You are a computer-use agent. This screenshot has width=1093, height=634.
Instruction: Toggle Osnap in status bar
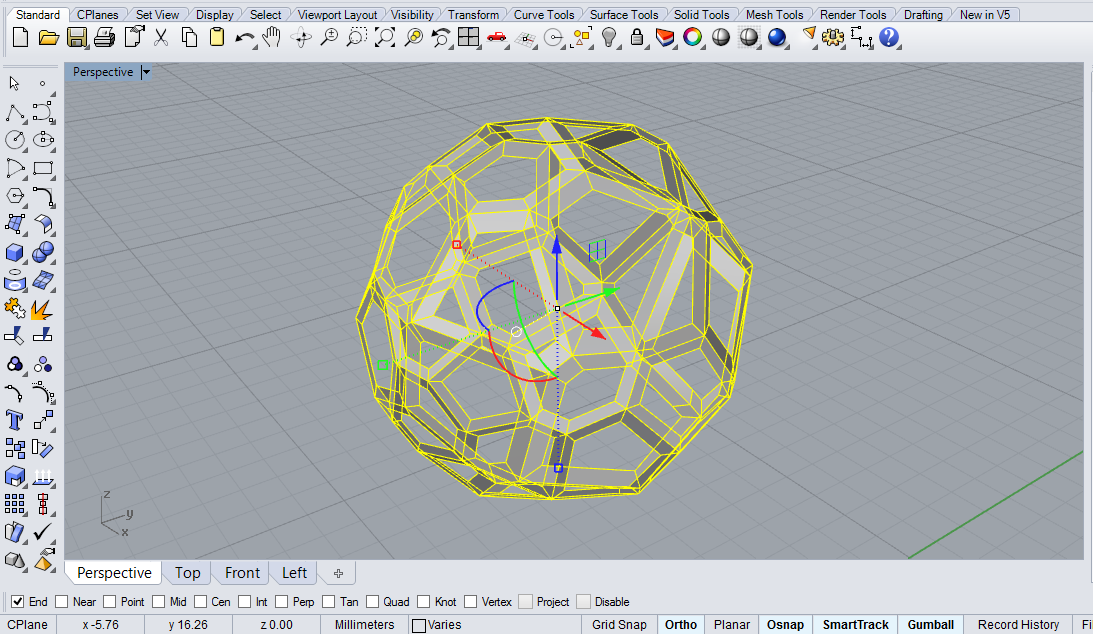[x=785, y=624]
